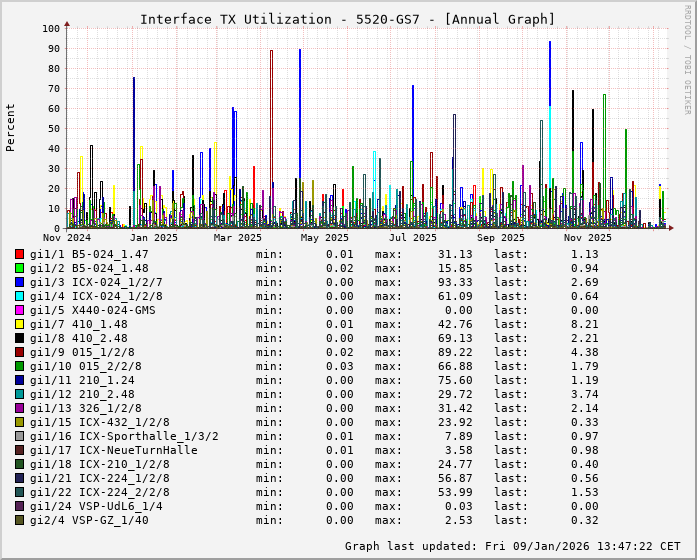Select the blue gi1/3 ICX-024_1/2/7 legend swatch
697x560 pixels.
(x=19, y=282)
